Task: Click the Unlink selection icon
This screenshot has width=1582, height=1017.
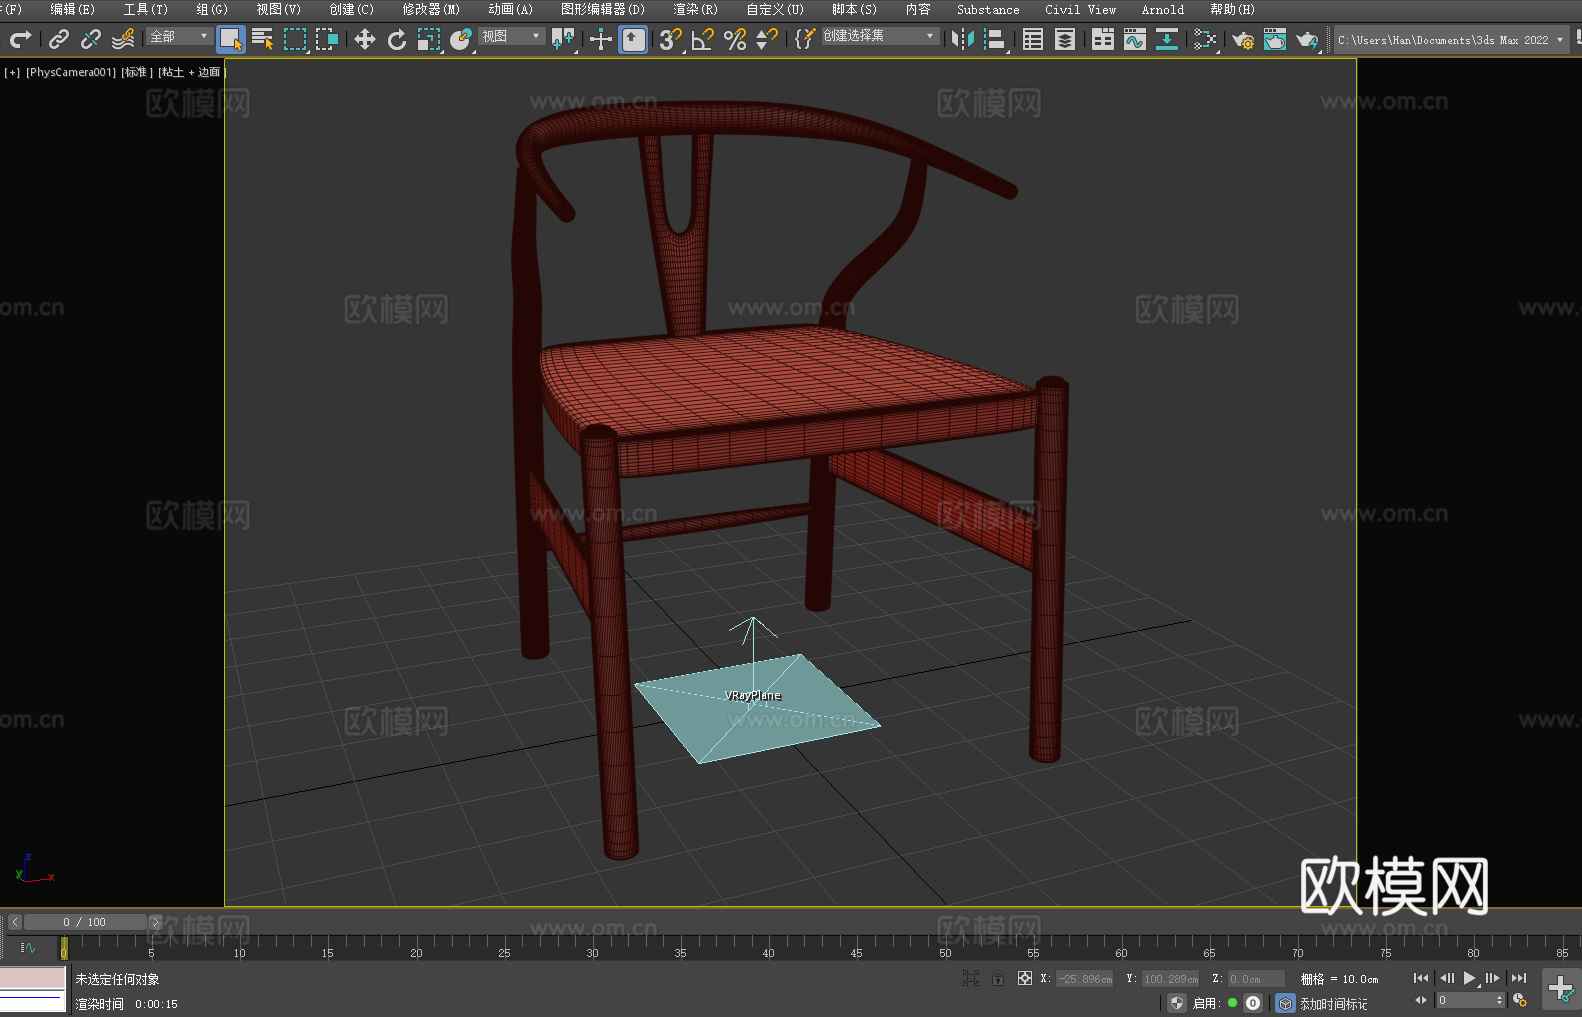Action: [x=91, y=39]
